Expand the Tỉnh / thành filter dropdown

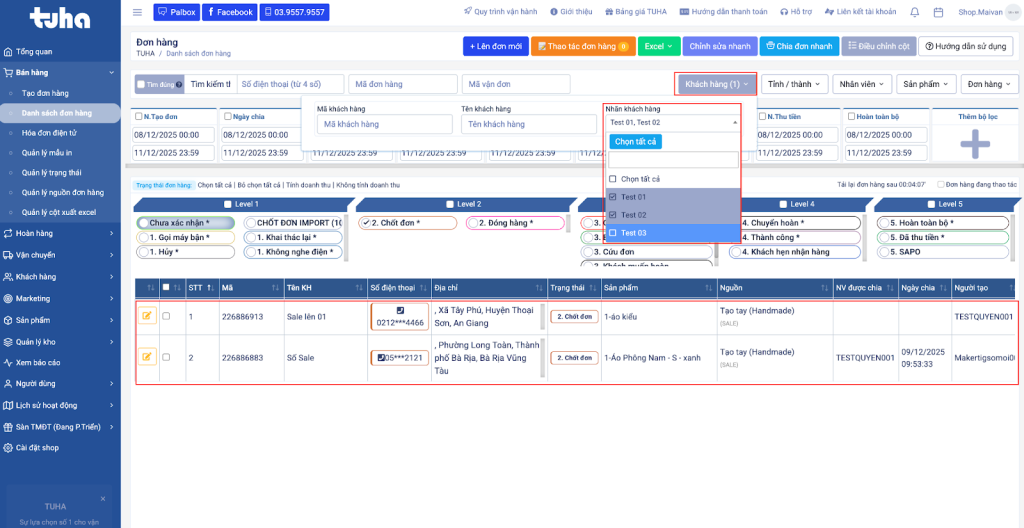pos(794,84)
